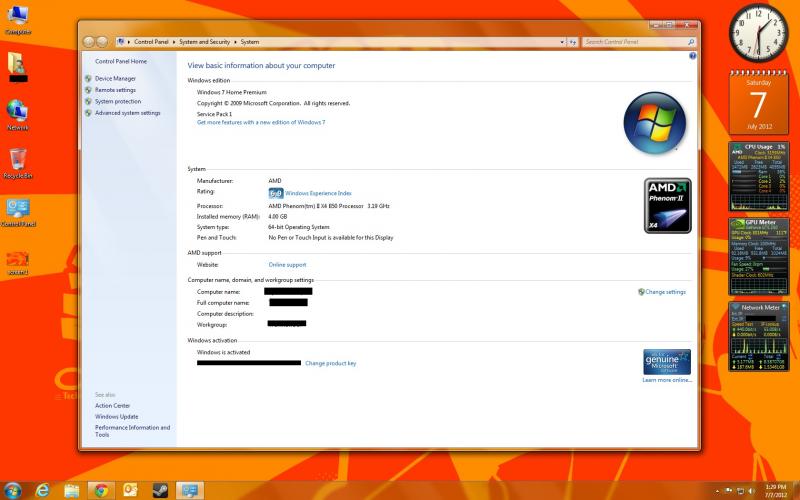Select the user folder desktop icon
The height and width of the screenshot is (500, 800).
18,66
